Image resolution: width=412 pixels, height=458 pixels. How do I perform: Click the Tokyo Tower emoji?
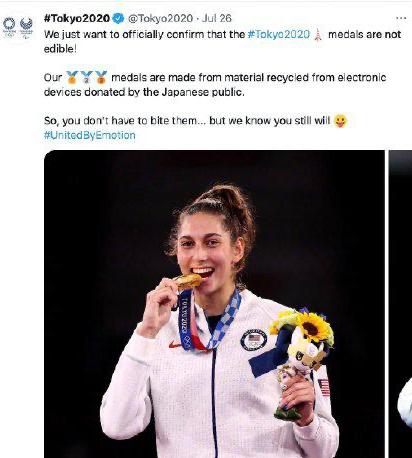tap(318, 35)
